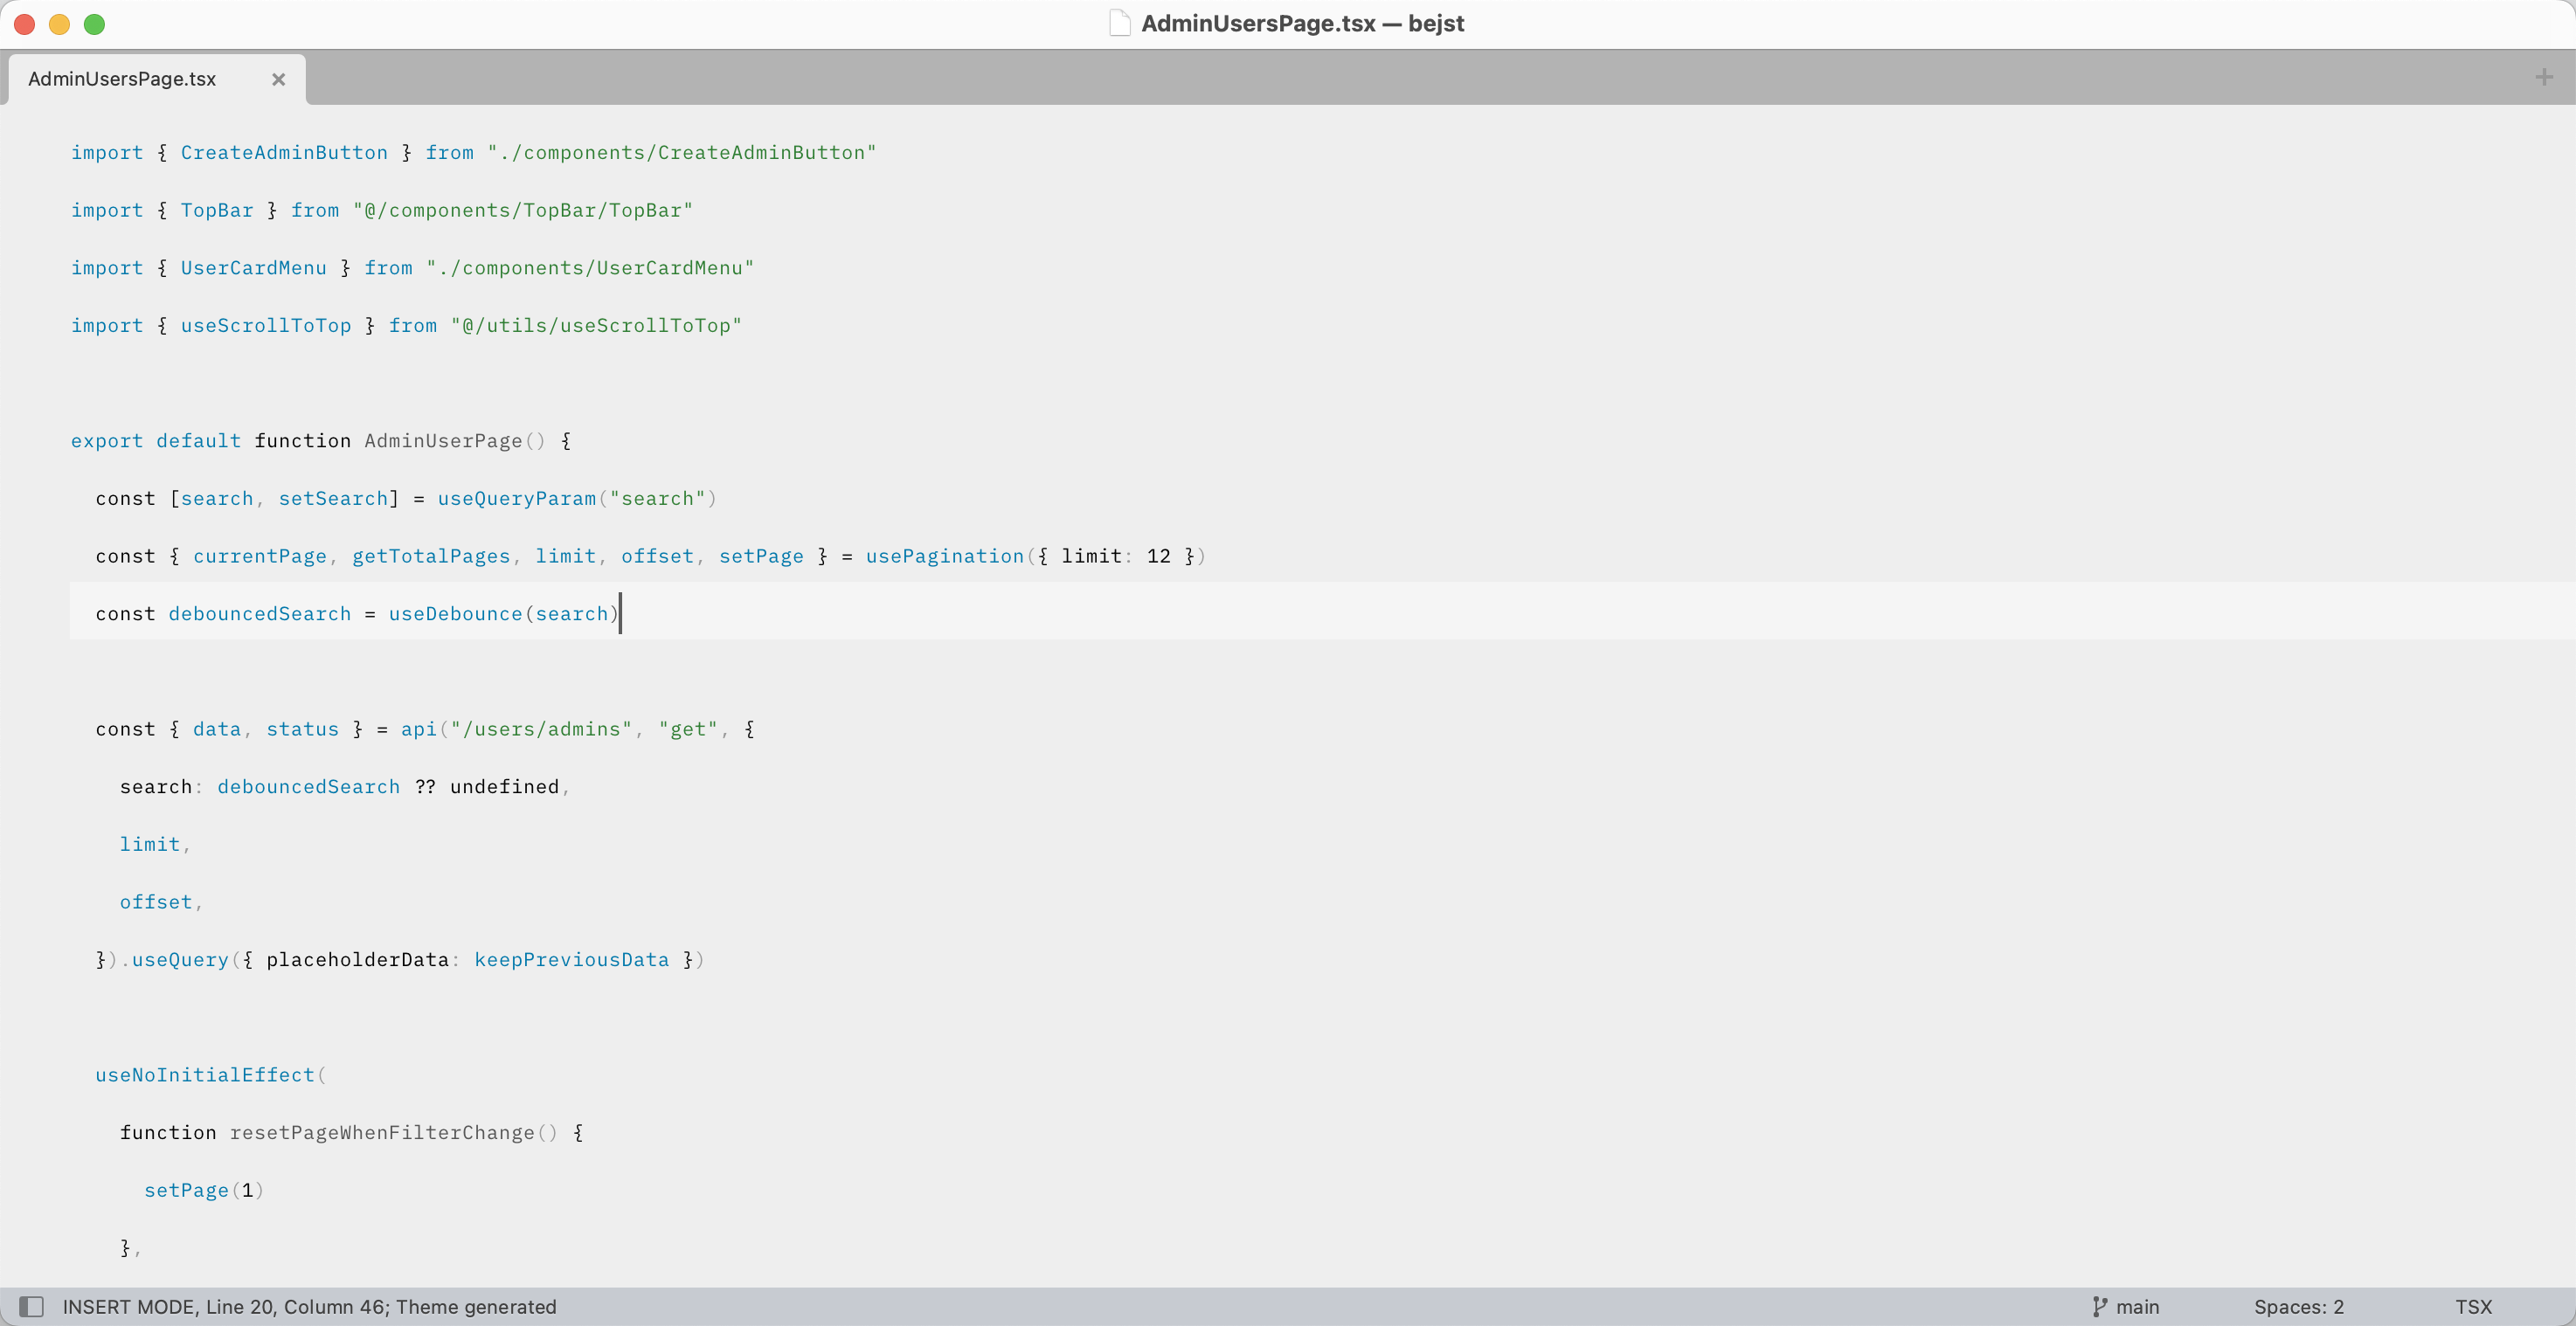Click the git branch icon in status bar

click(x=2099, y=1306)
